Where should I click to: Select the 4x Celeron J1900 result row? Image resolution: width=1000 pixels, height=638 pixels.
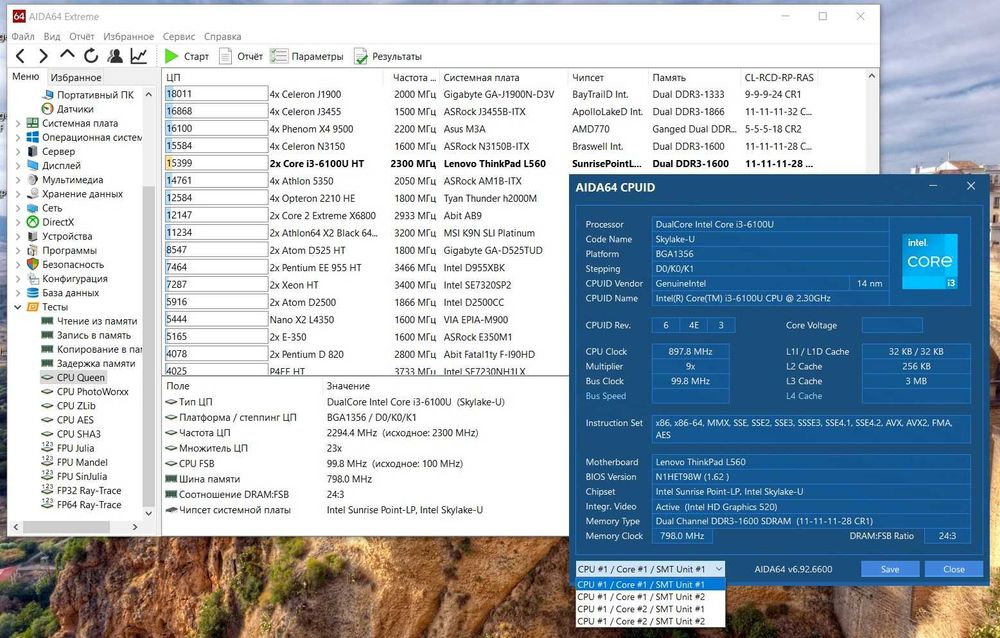click(x=488, y=94)
